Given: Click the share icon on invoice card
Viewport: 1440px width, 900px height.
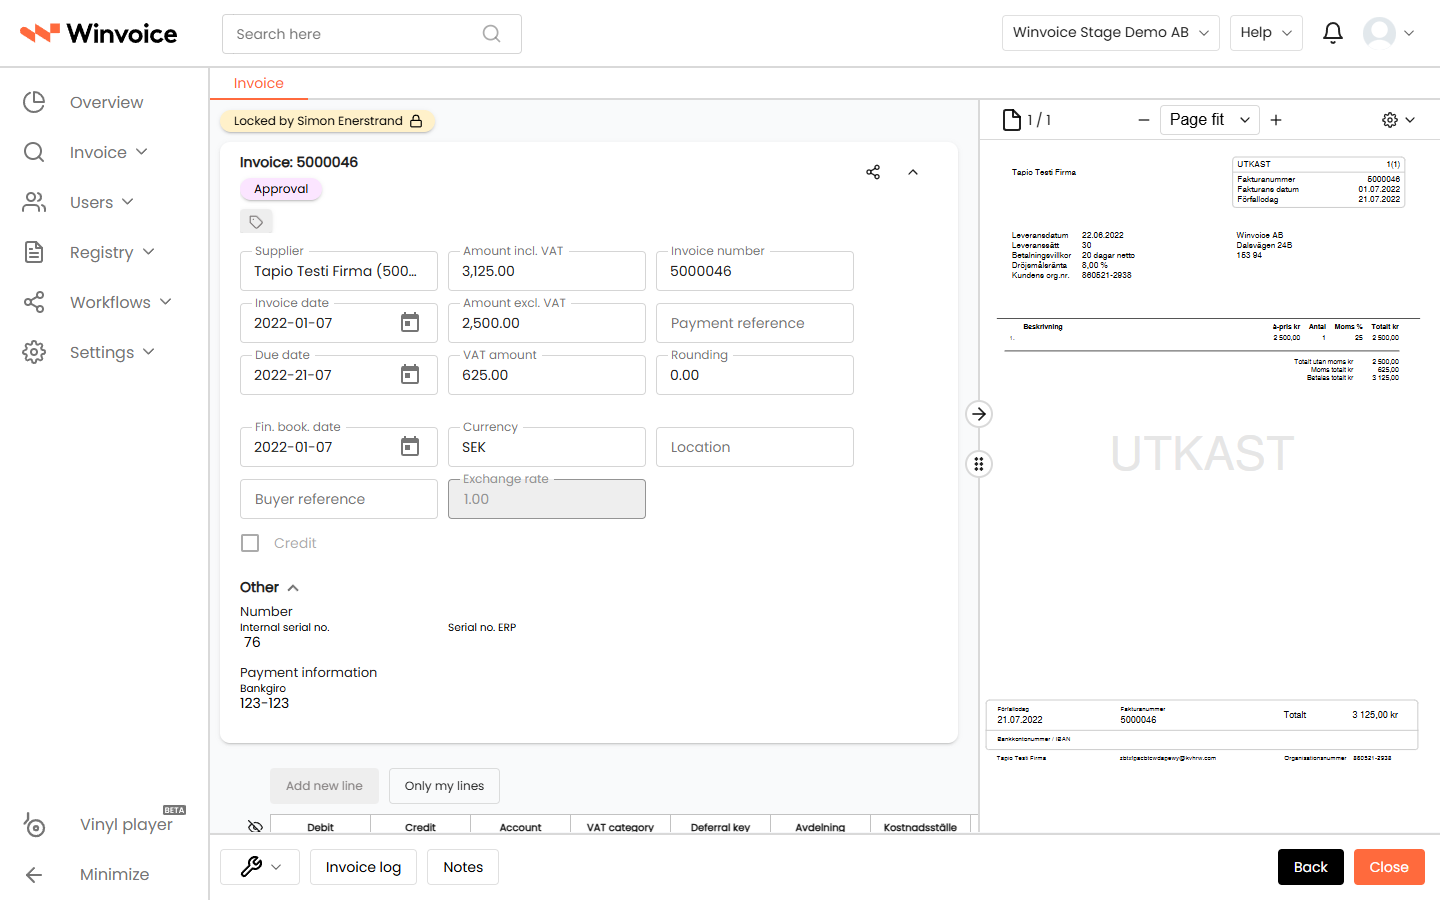Looking at the screenshot, I should click(873, 172).
